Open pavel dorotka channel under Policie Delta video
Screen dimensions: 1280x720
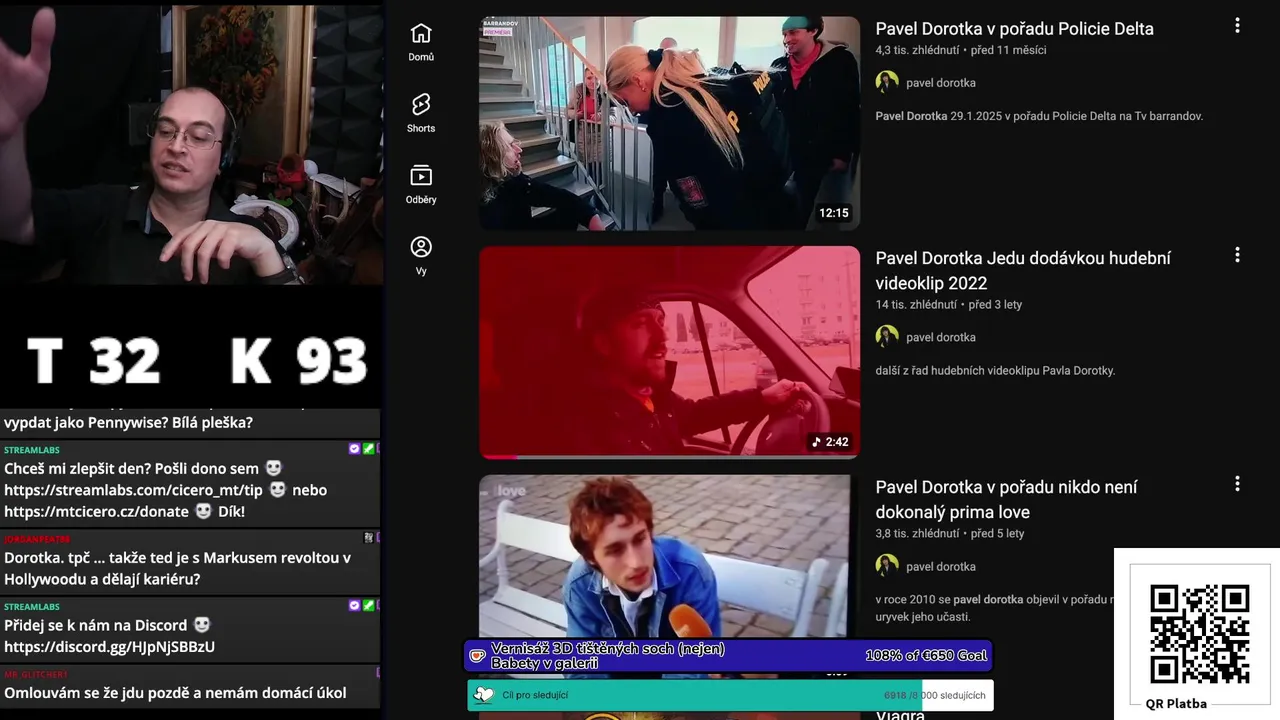tap(940, 83)
